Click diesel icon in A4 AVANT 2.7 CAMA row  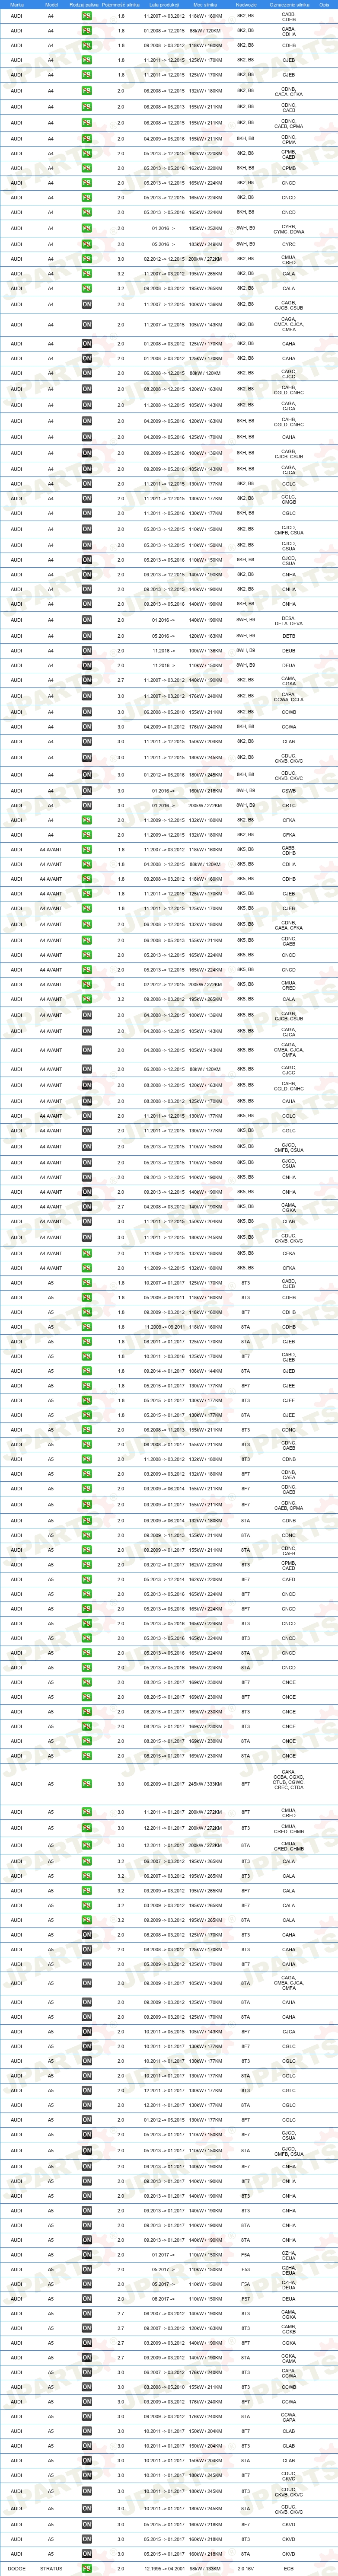click(87, 1207)
